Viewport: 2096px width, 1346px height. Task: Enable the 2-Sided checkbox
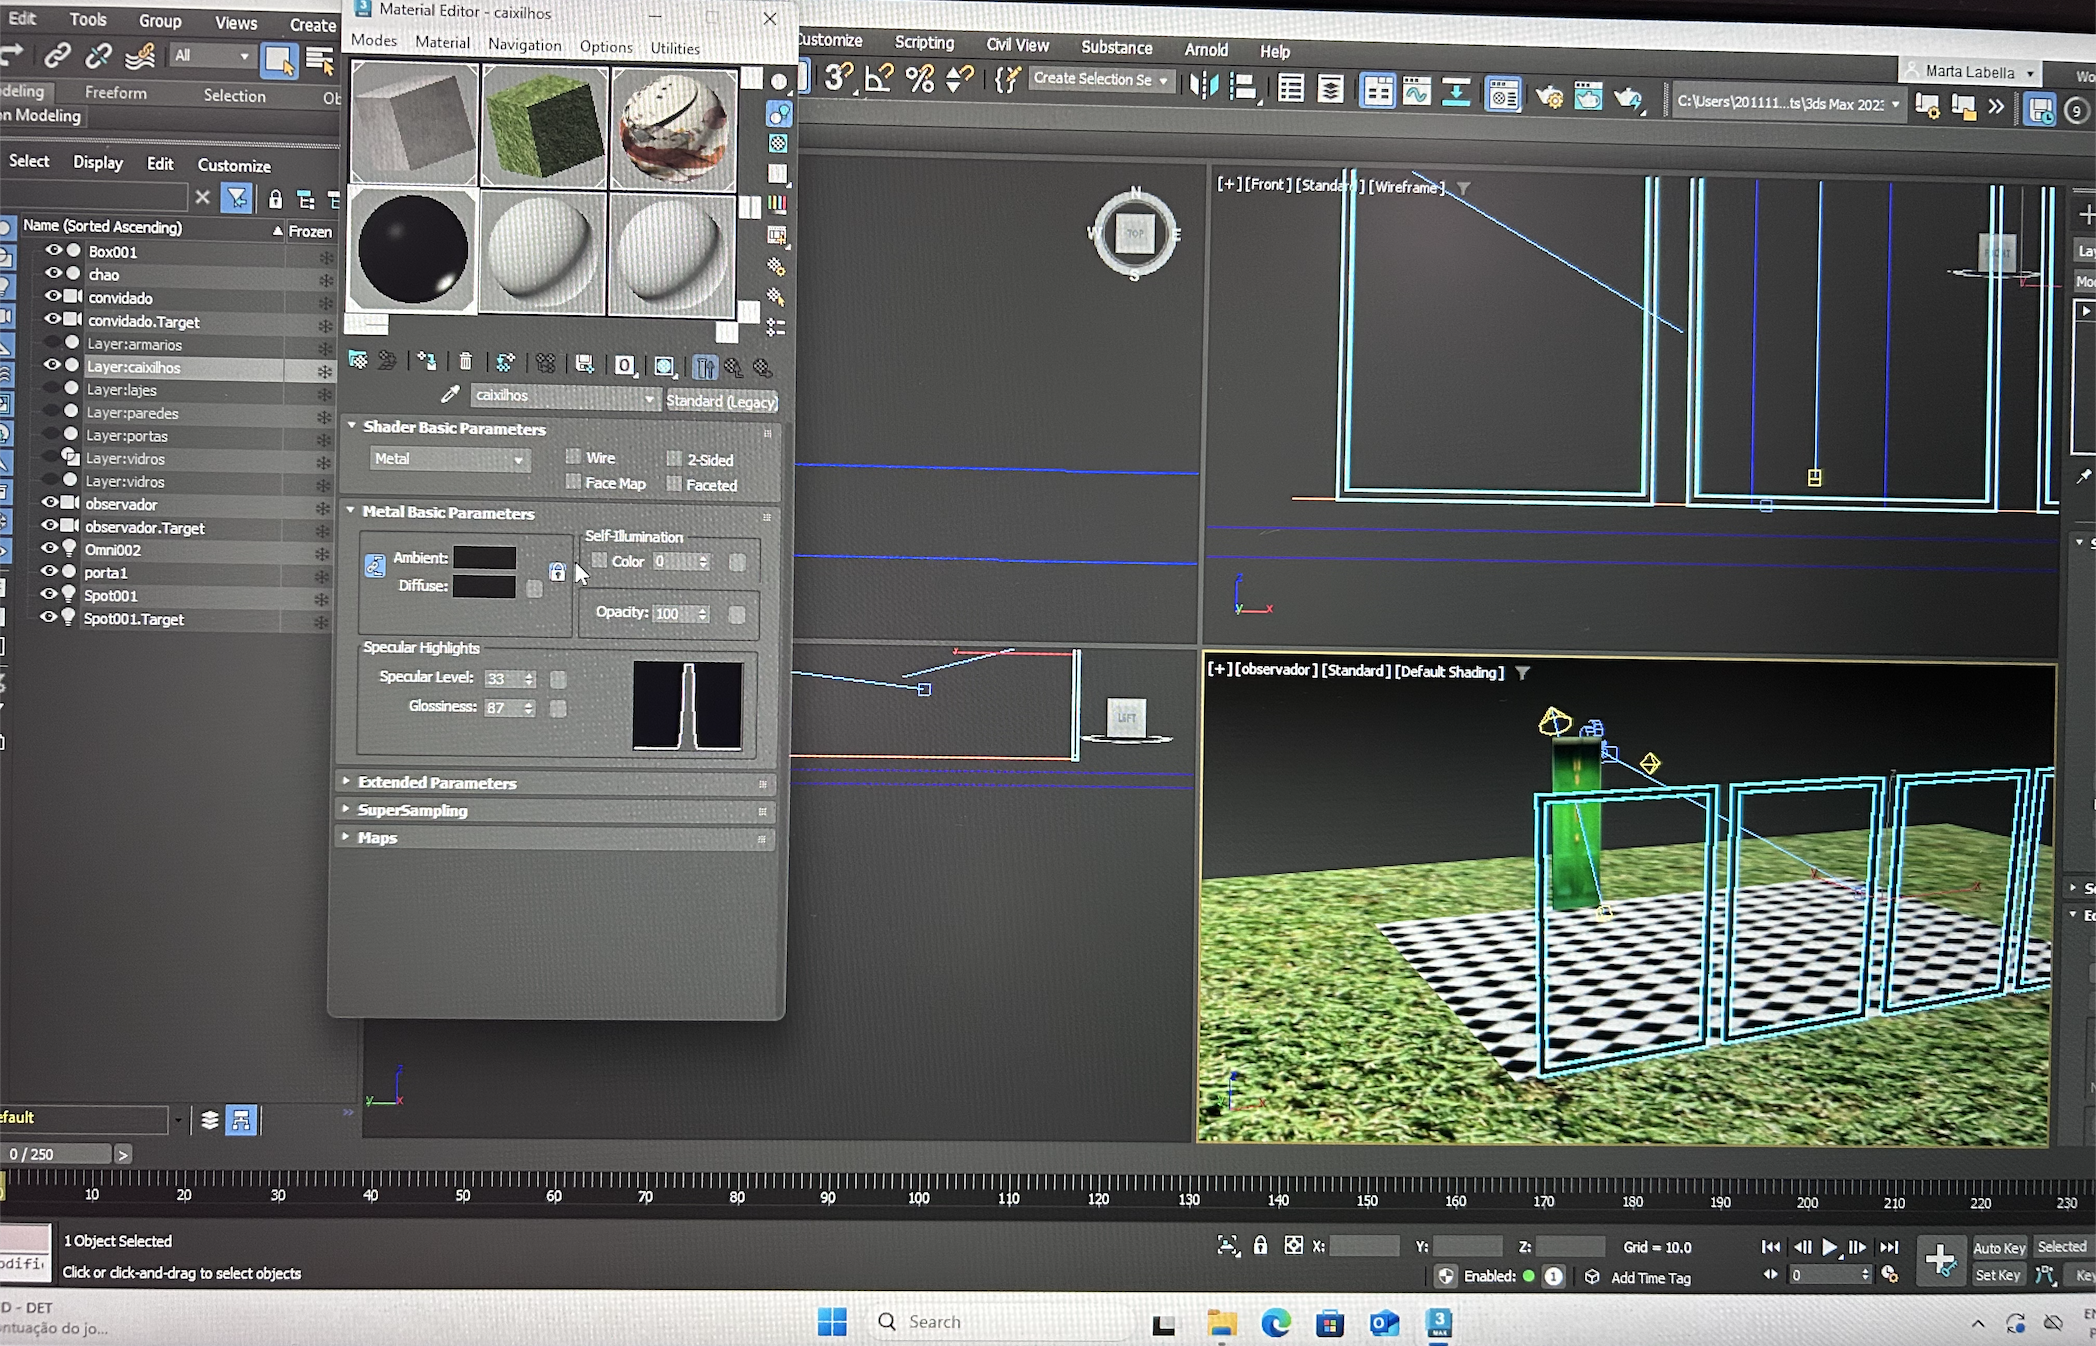pos(675,459)
